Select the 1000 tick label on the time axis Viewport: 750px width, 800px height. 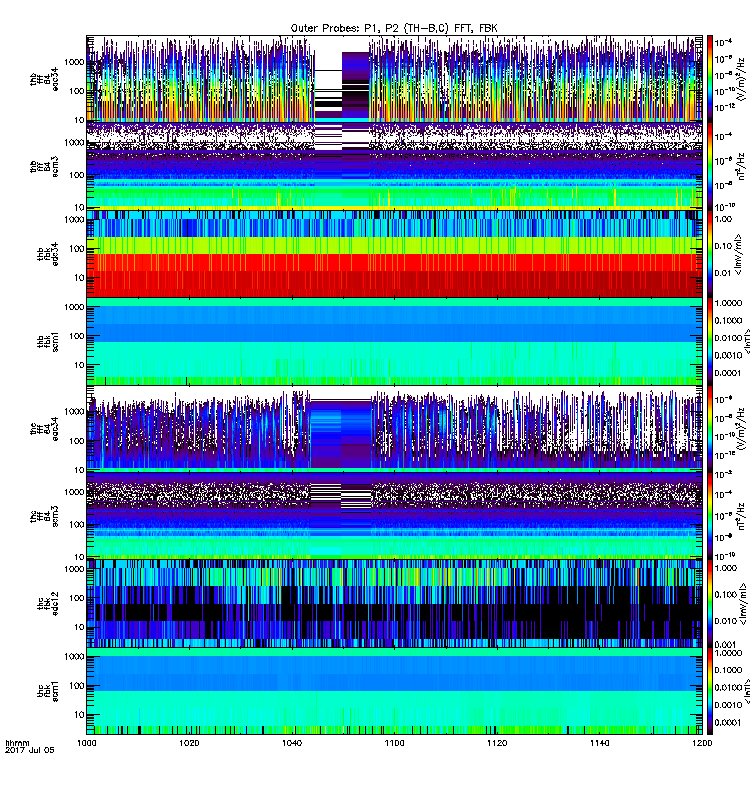(86, 743)
